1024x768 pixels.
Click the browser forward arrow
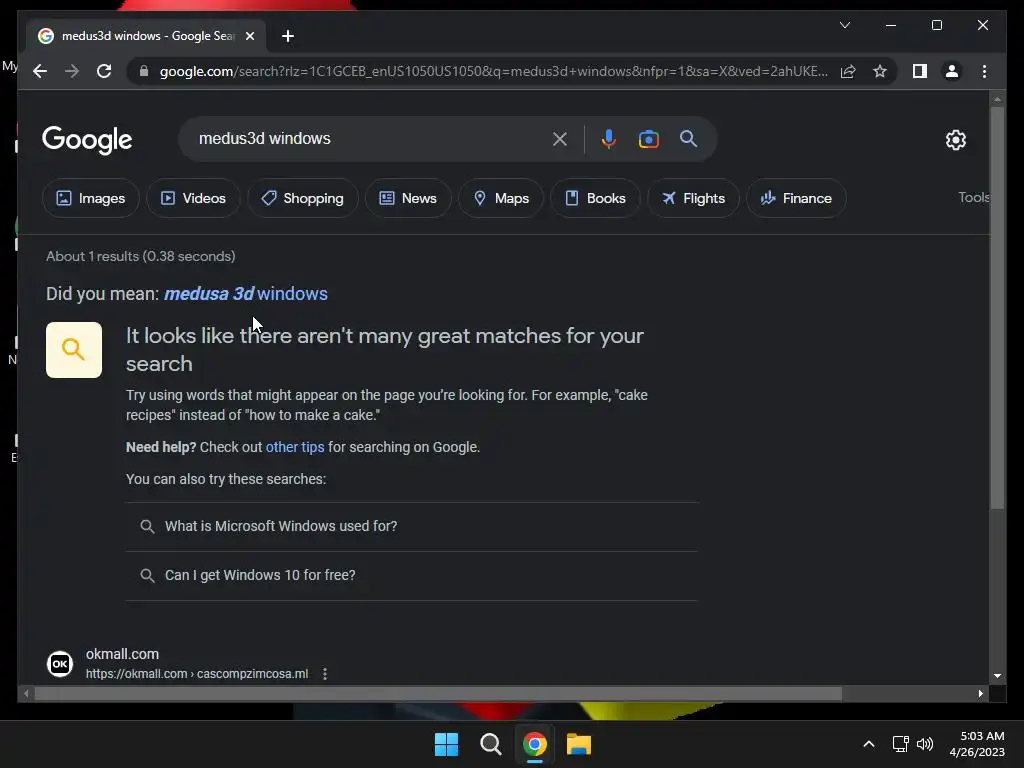[72, 71]
